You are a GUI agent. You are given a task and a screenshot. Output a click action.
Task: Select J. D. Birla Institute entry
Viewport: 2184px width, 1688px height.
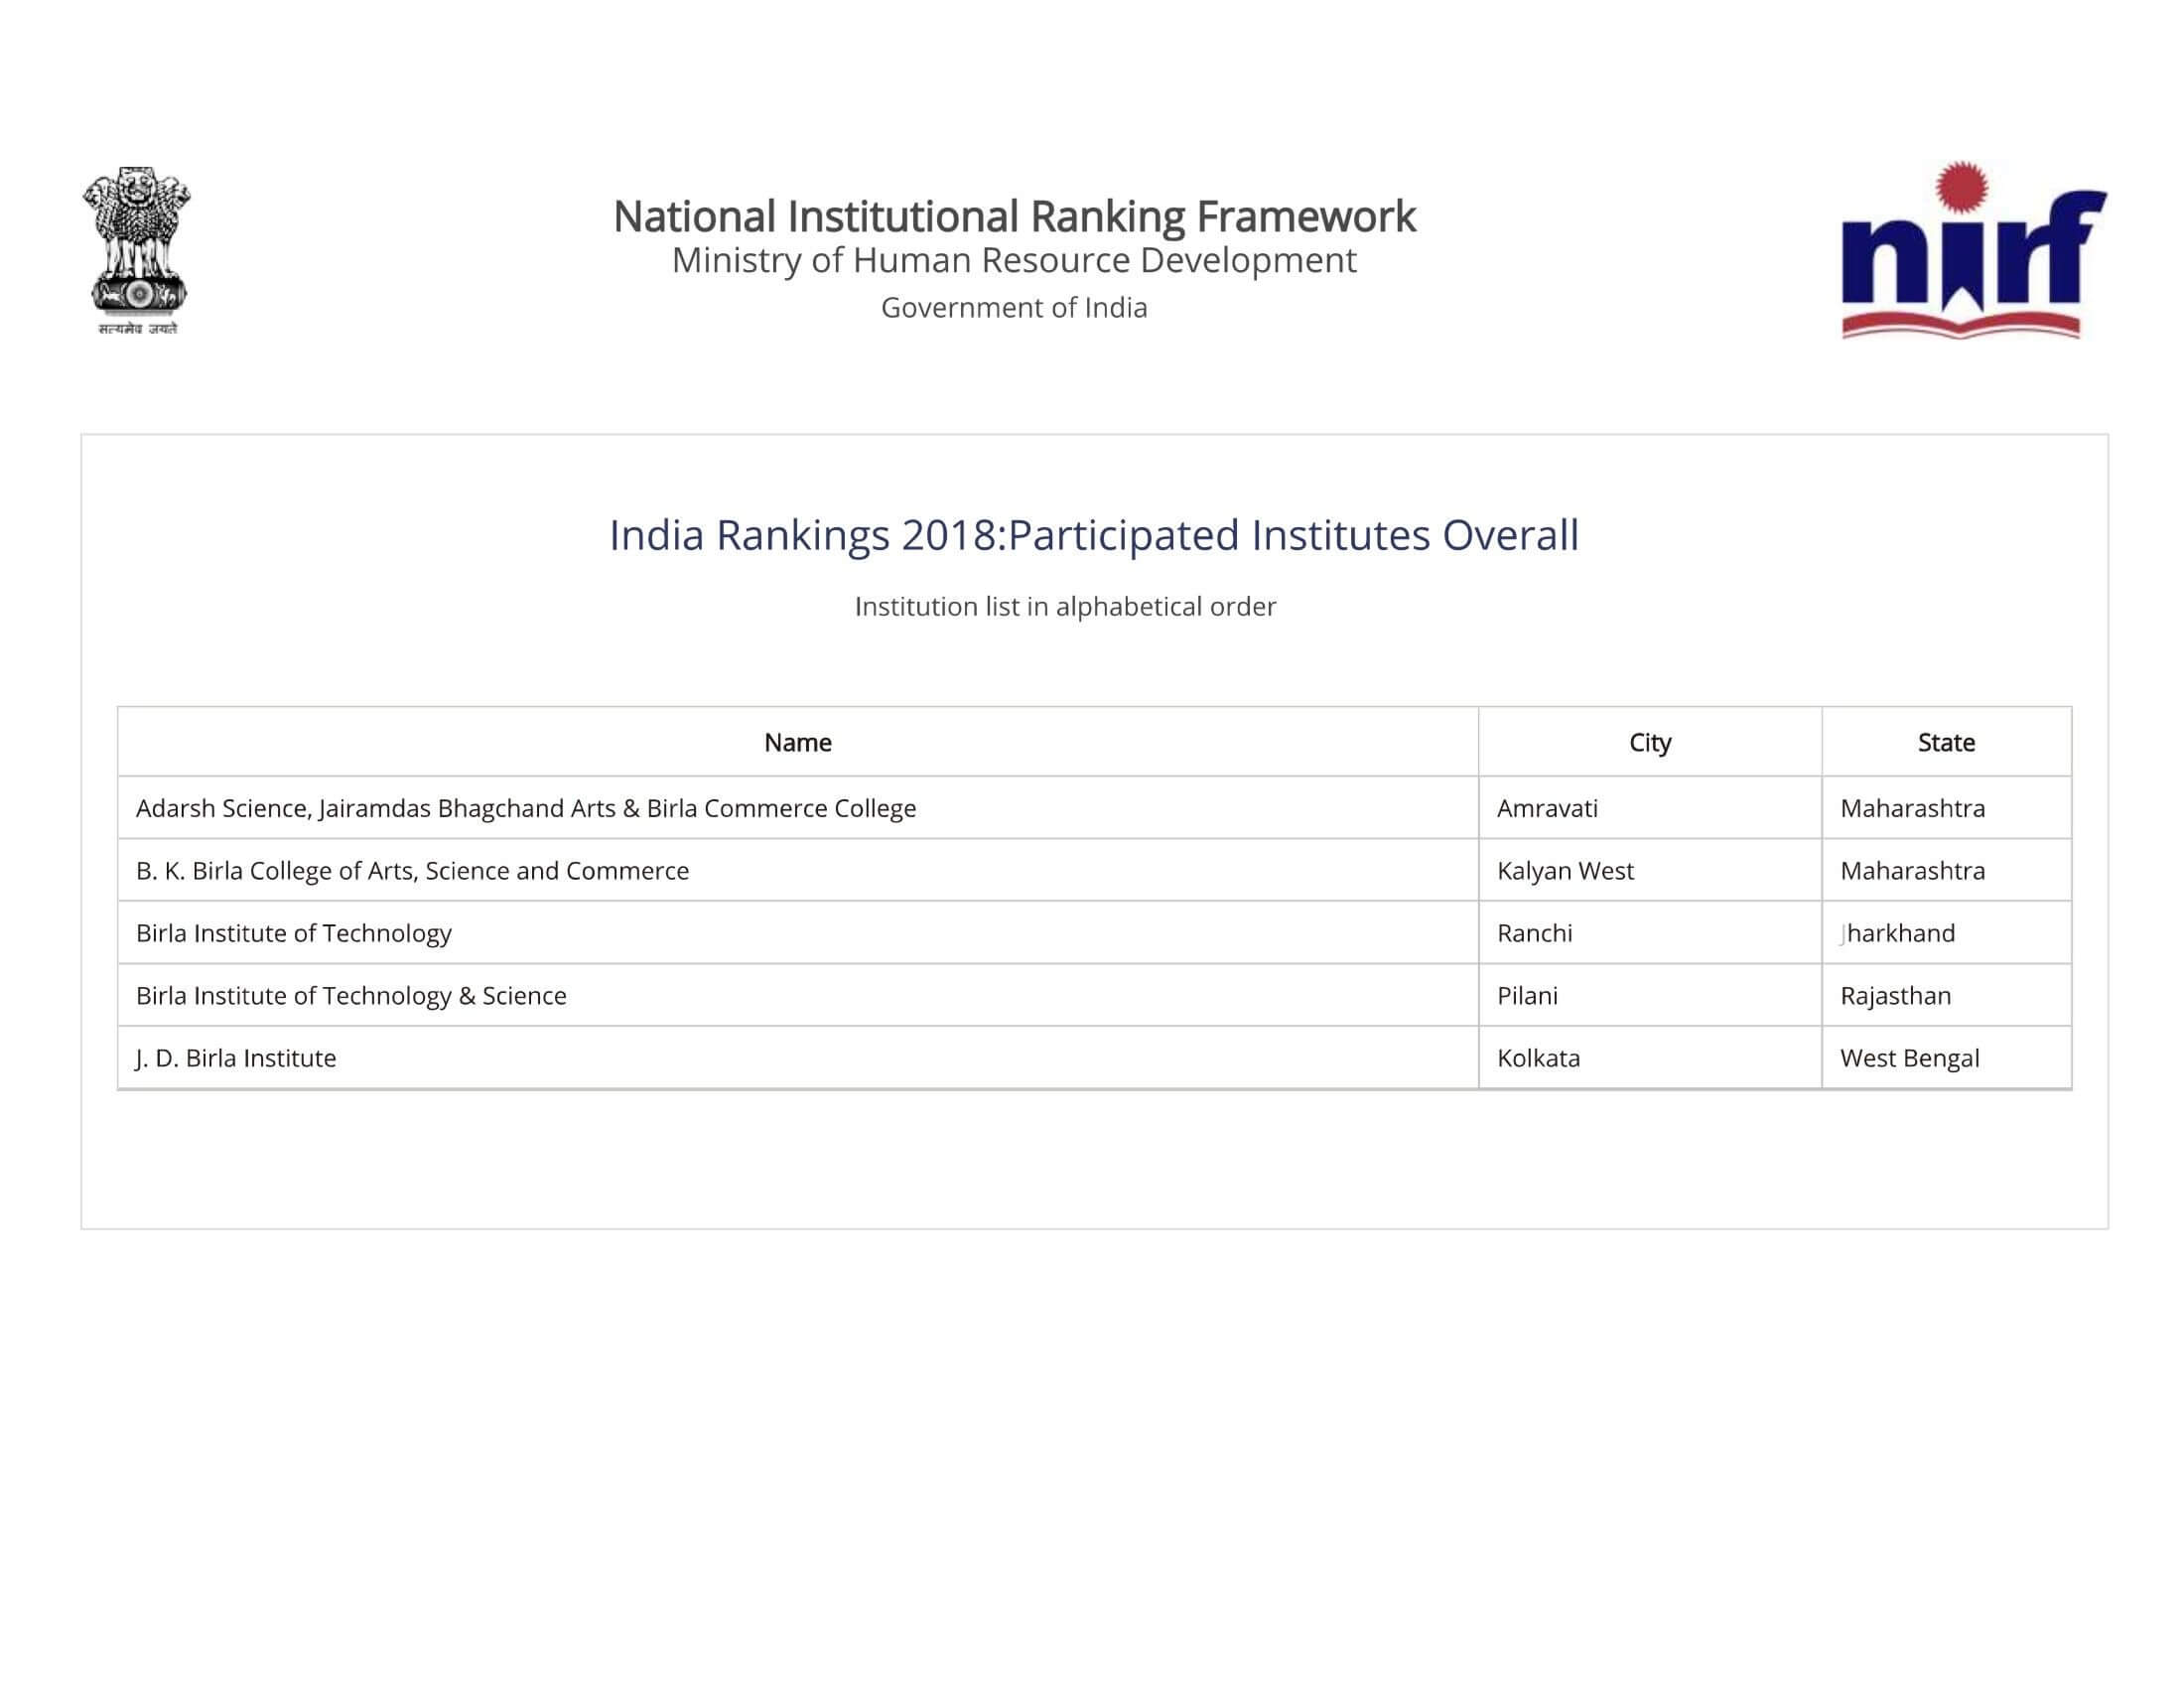(x=236, y=1058)
